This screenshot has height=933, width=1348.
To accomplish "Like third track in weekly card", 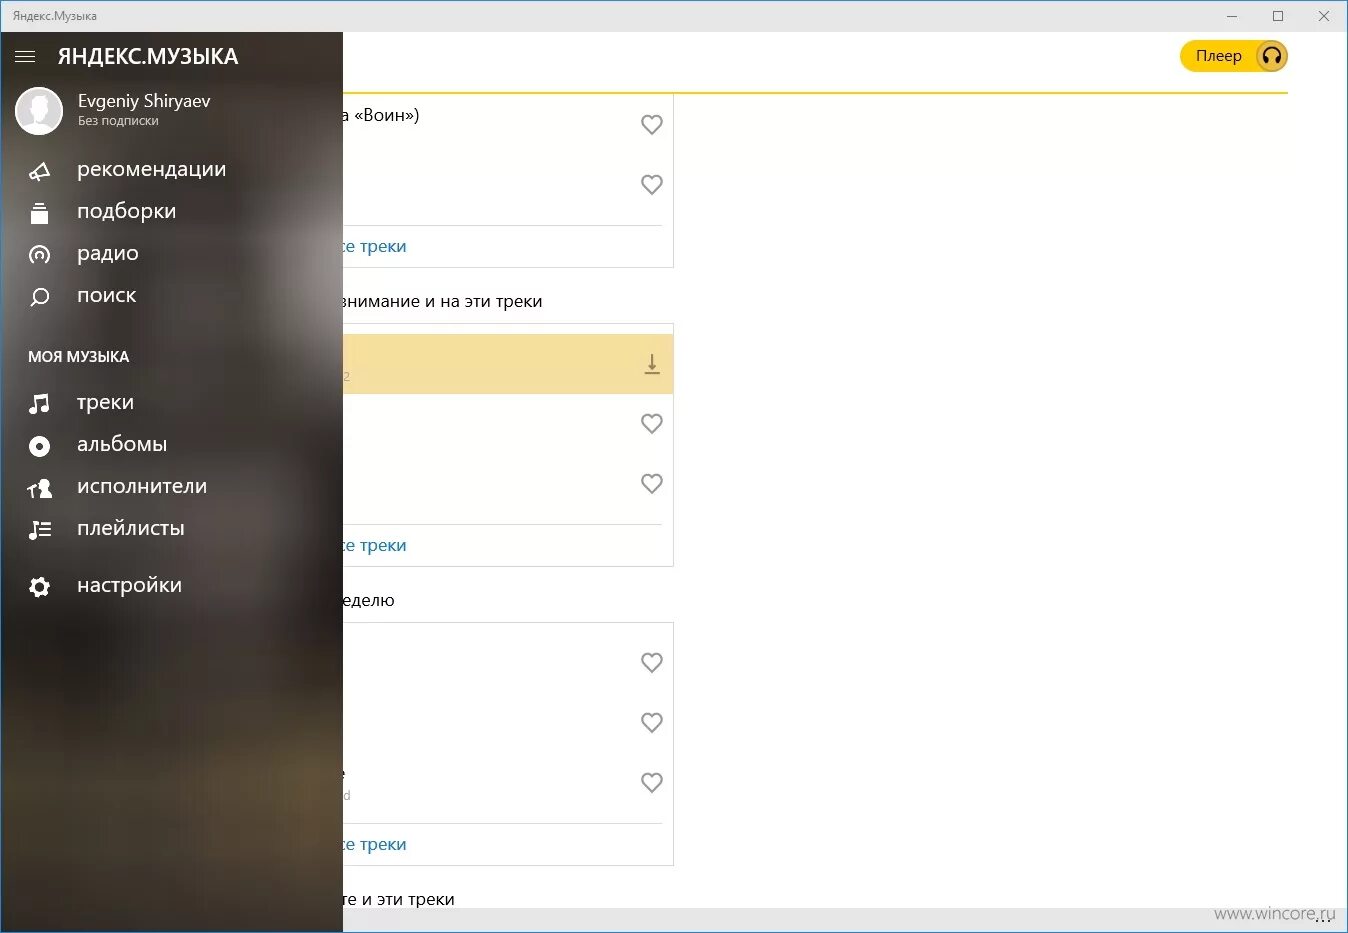I will (652, 783).
